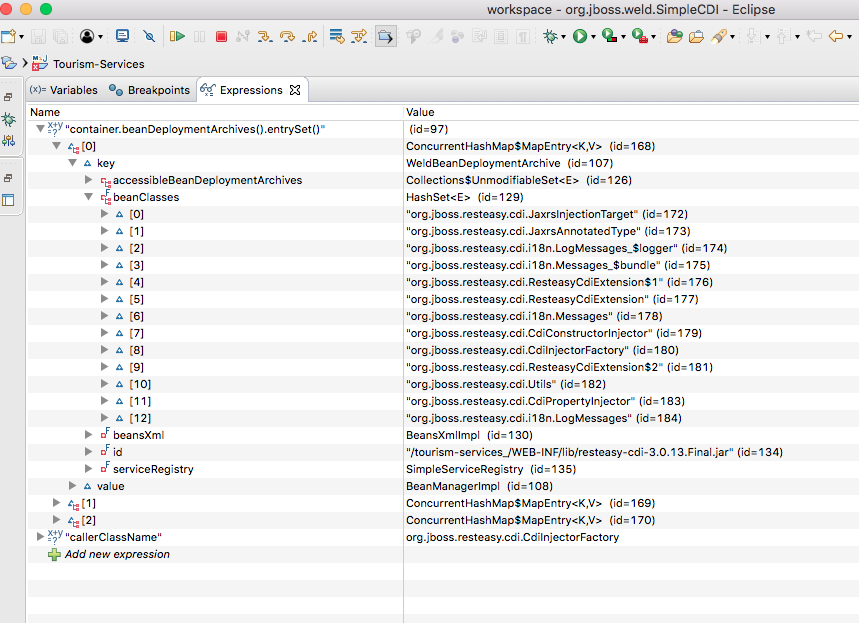
Task: Collapse the beanClasses tree node
Action: (89, 197)
